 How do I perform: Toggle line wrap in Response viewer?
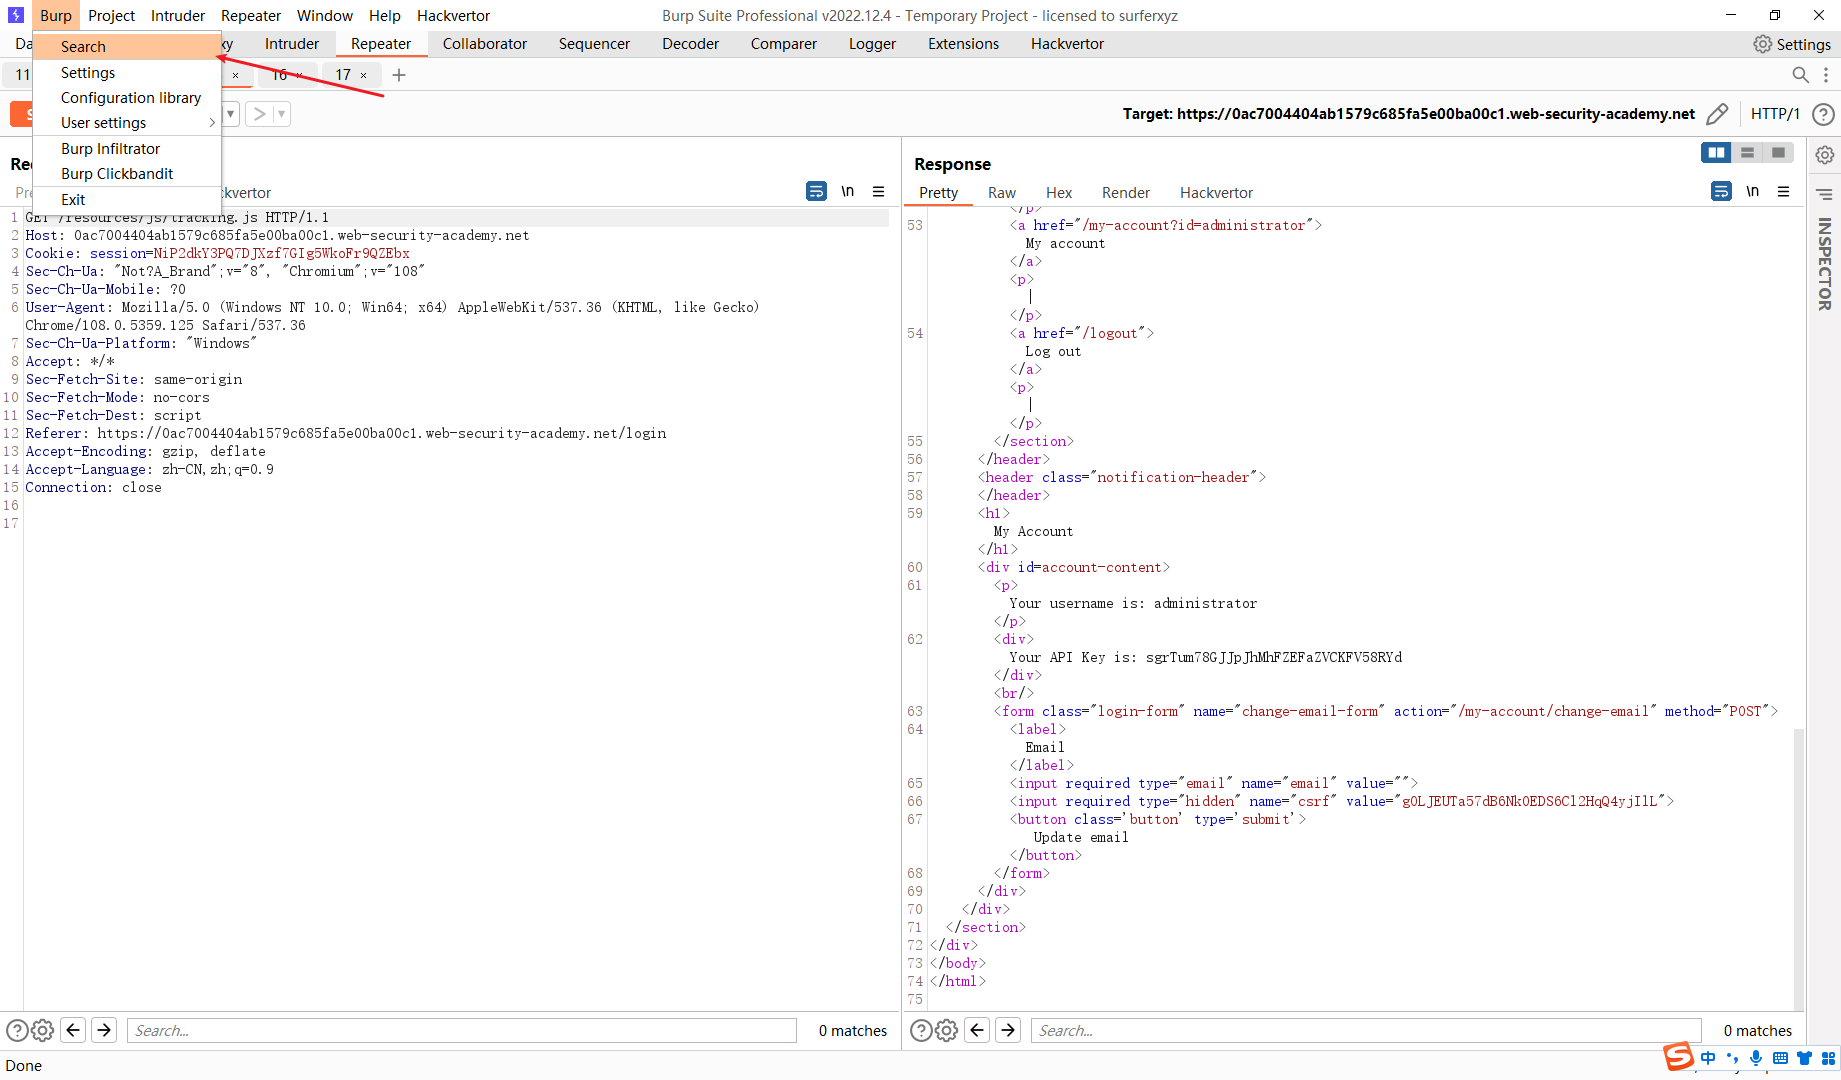tap(1721, 191)
